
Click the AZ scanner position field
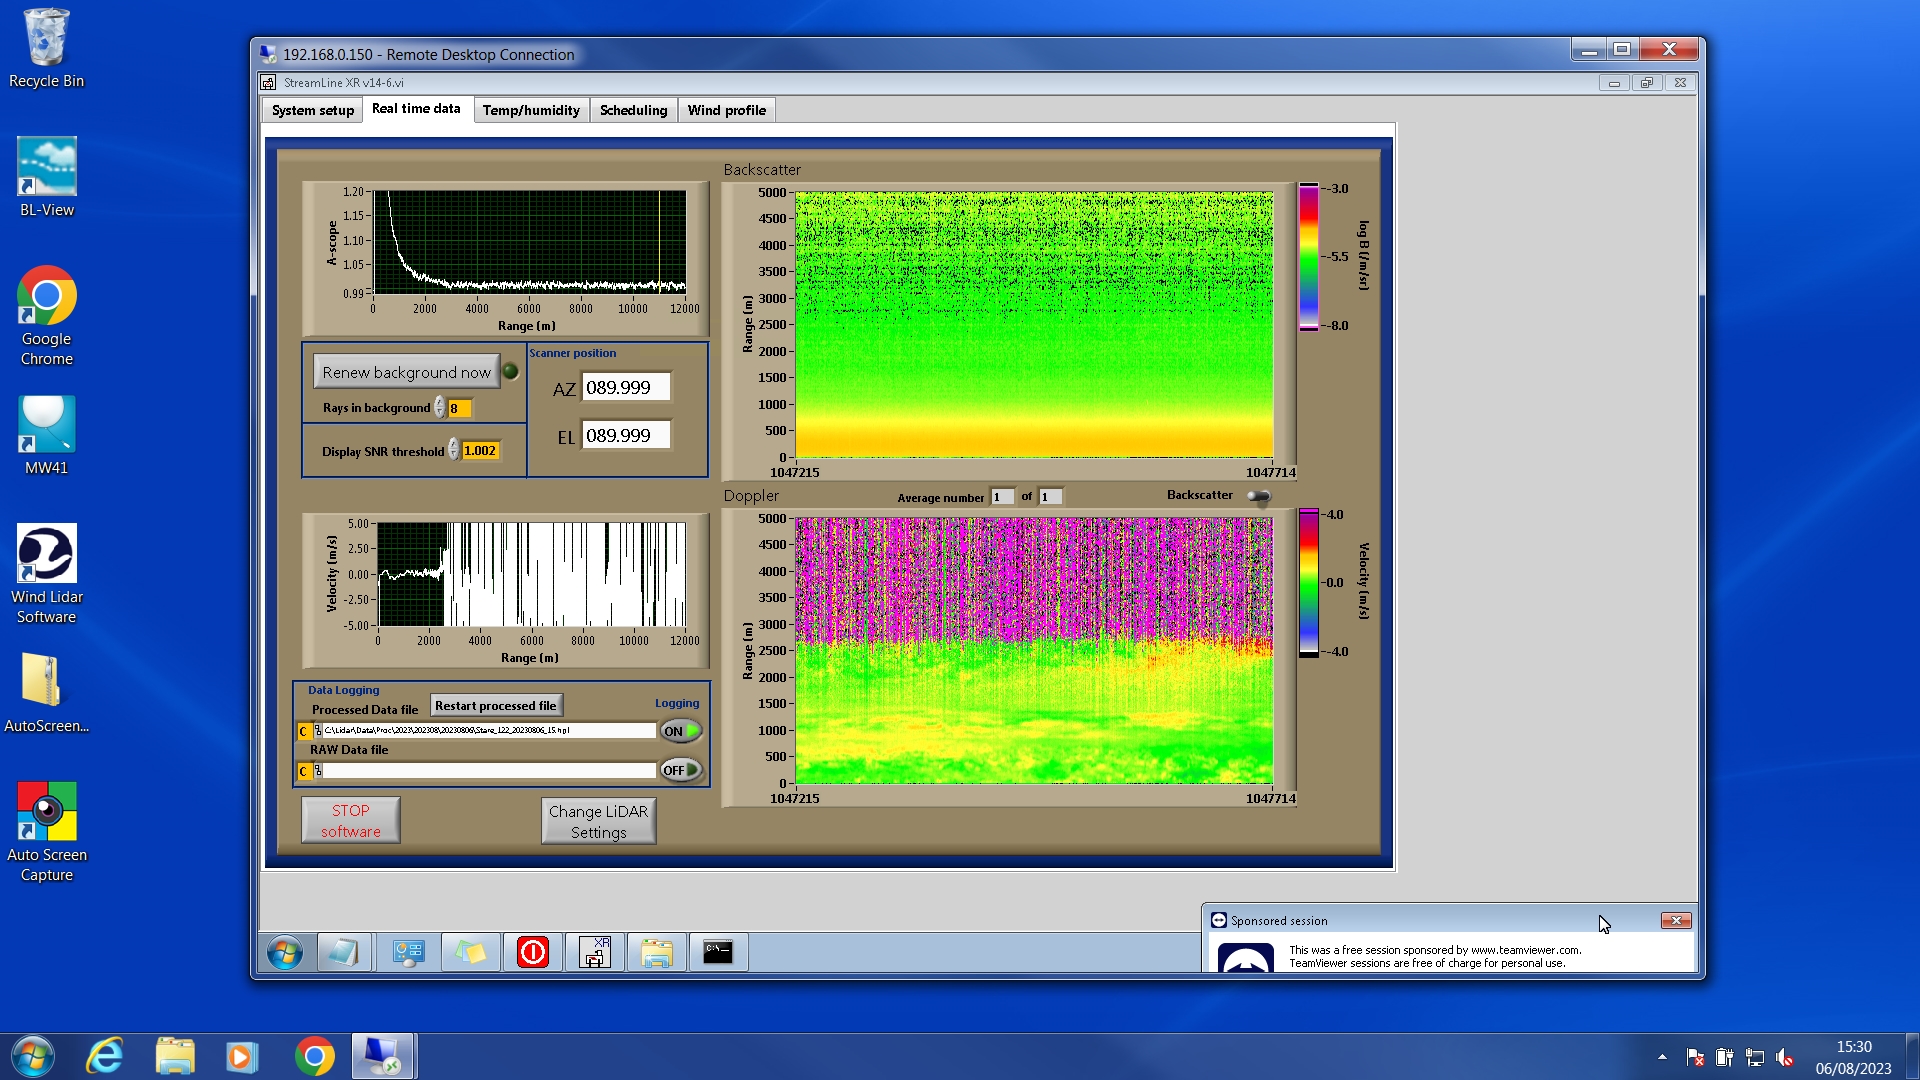tap(626, 388)
